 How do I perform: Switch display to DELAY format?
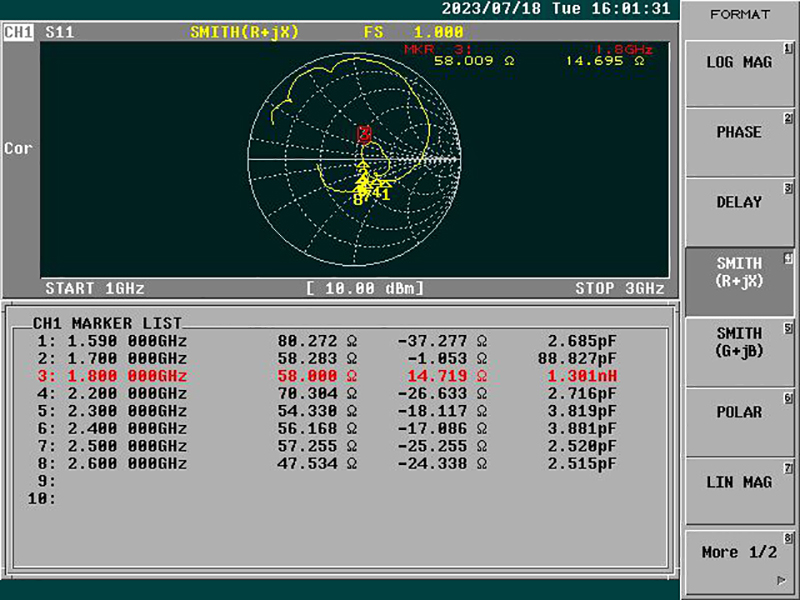click(x=739, y=213)
